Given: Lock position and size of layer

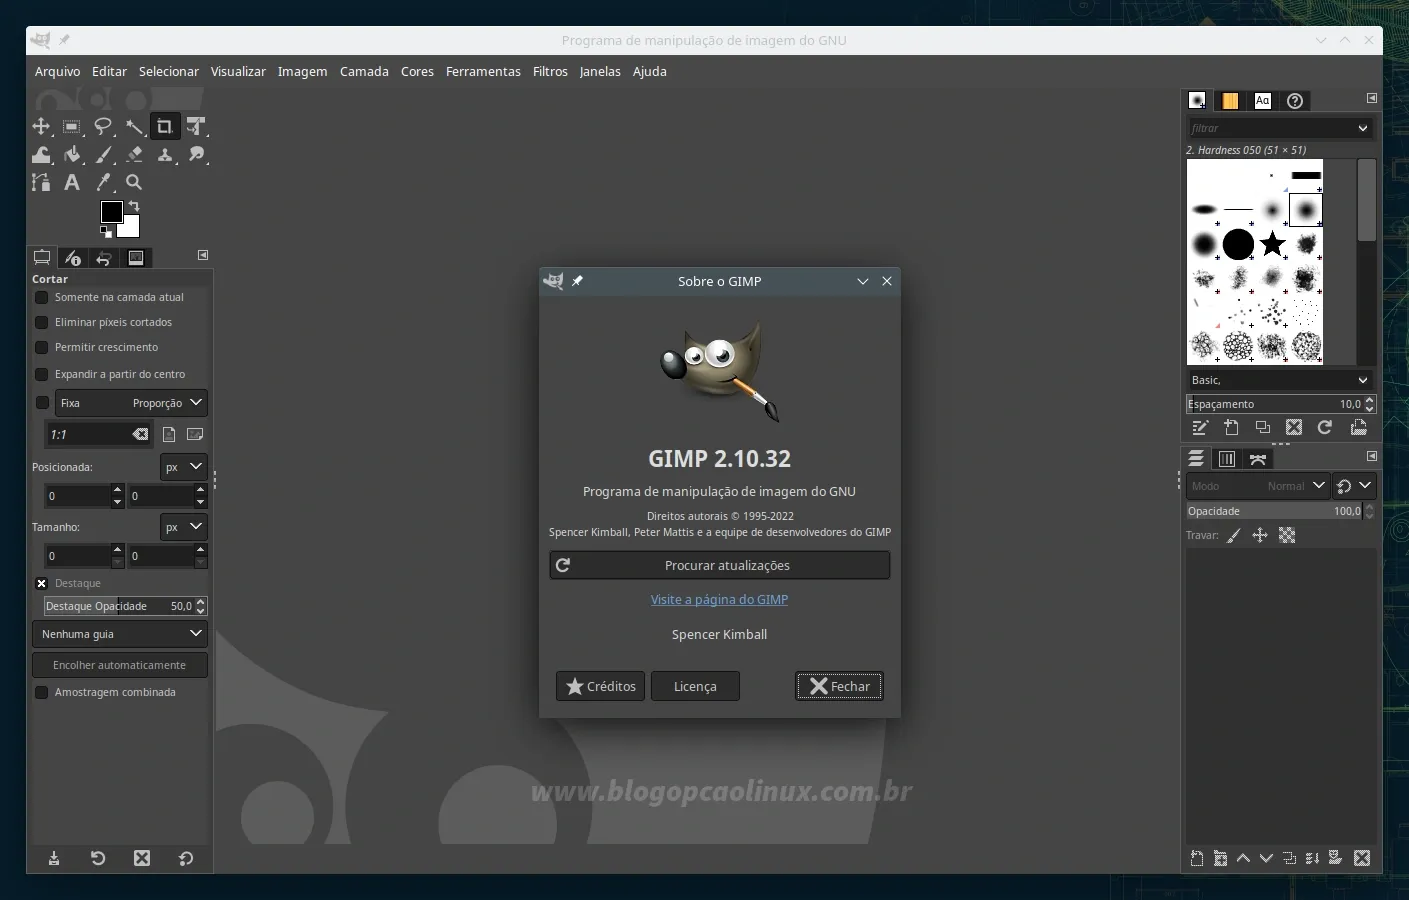Looking at the screenshot, I should (1260, 535).
